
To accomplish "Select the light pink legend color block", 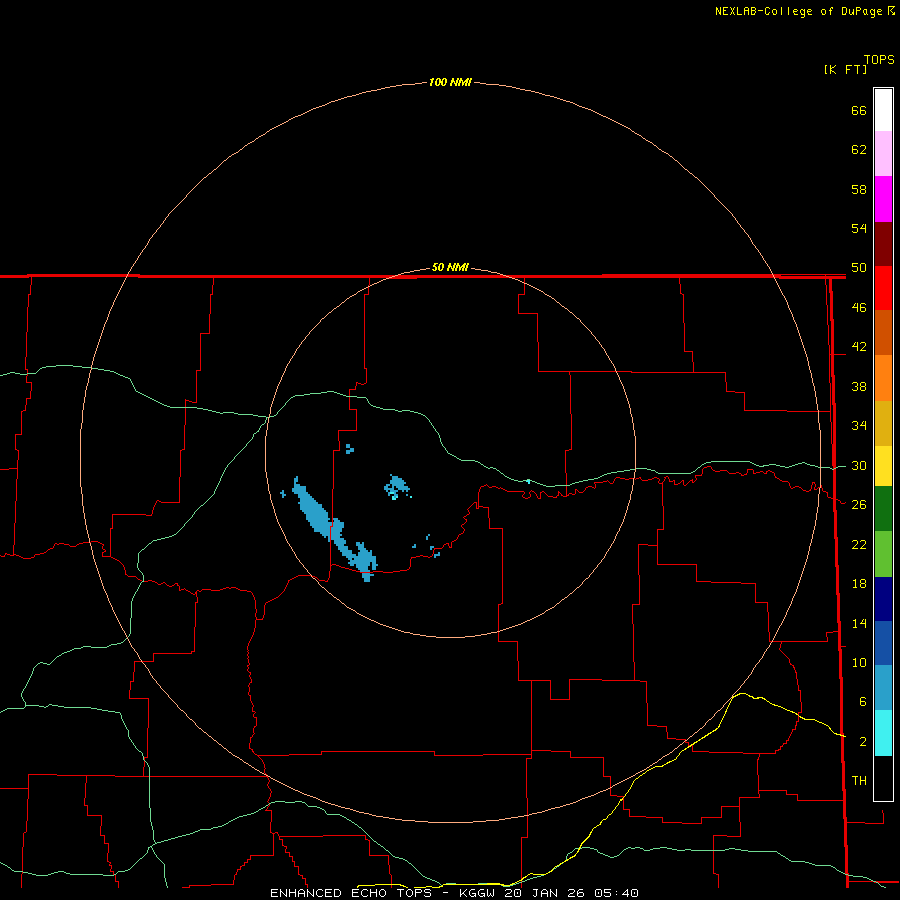I will pos(883,153).
